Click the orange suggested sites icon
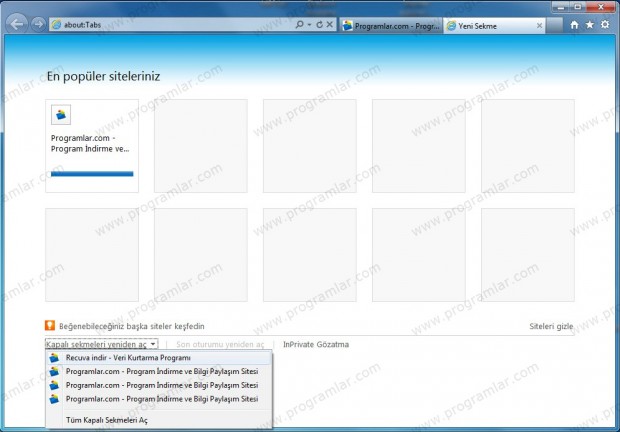 pos(50,325)
